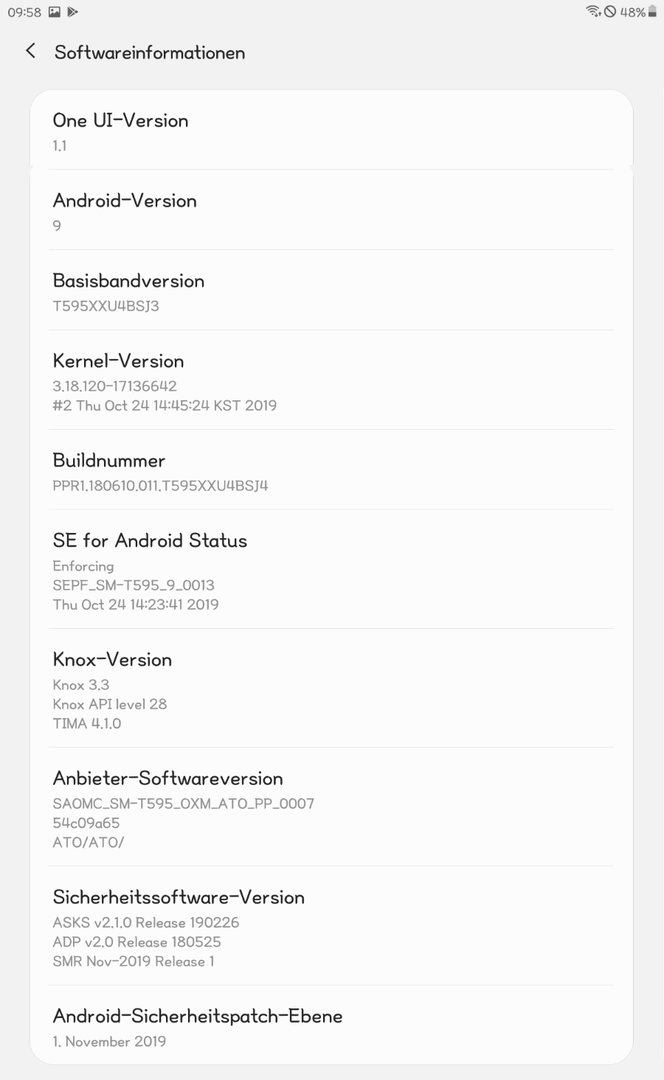Open Android-Sicherheitspatch-Ebene entry

331,1025
